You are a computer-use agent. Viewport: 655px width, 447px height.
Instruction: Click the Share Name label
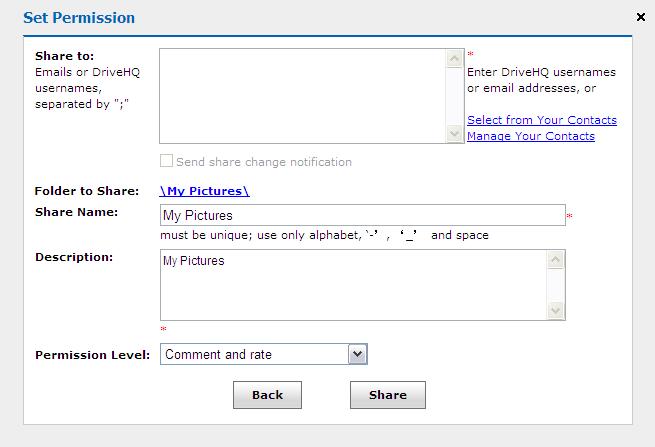pos(76,212)
